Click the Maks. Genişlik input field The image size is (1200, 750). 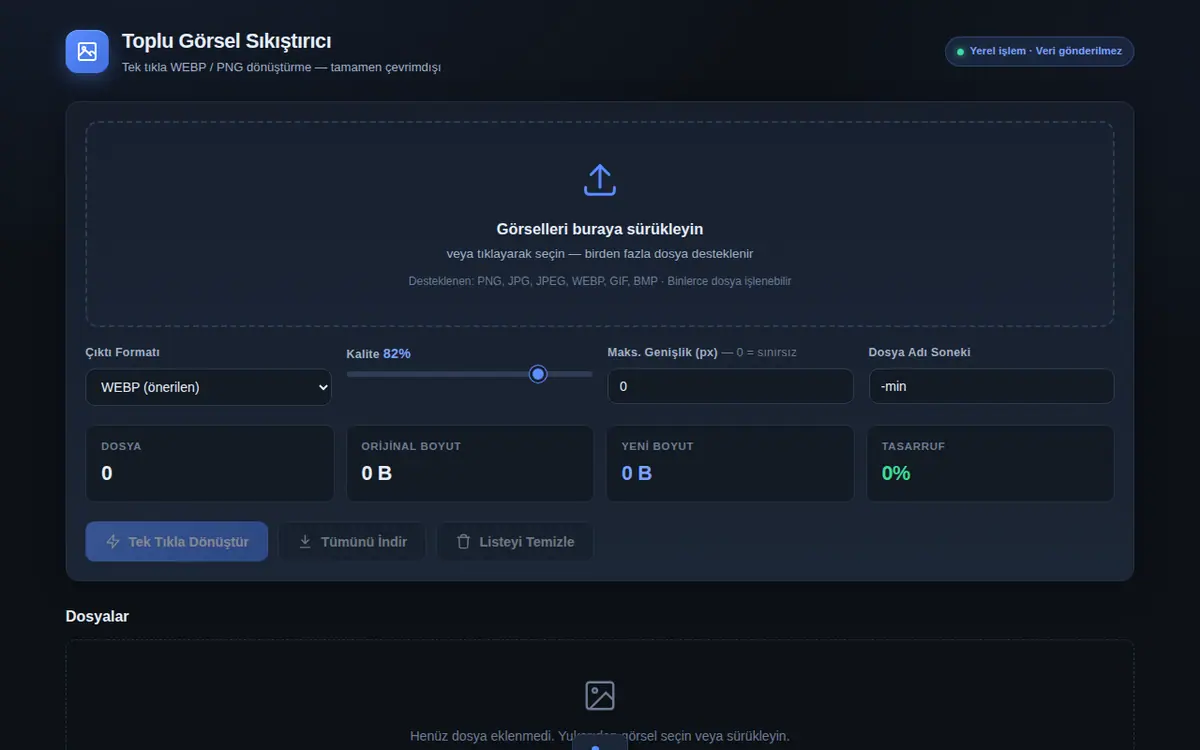point(731,386)
